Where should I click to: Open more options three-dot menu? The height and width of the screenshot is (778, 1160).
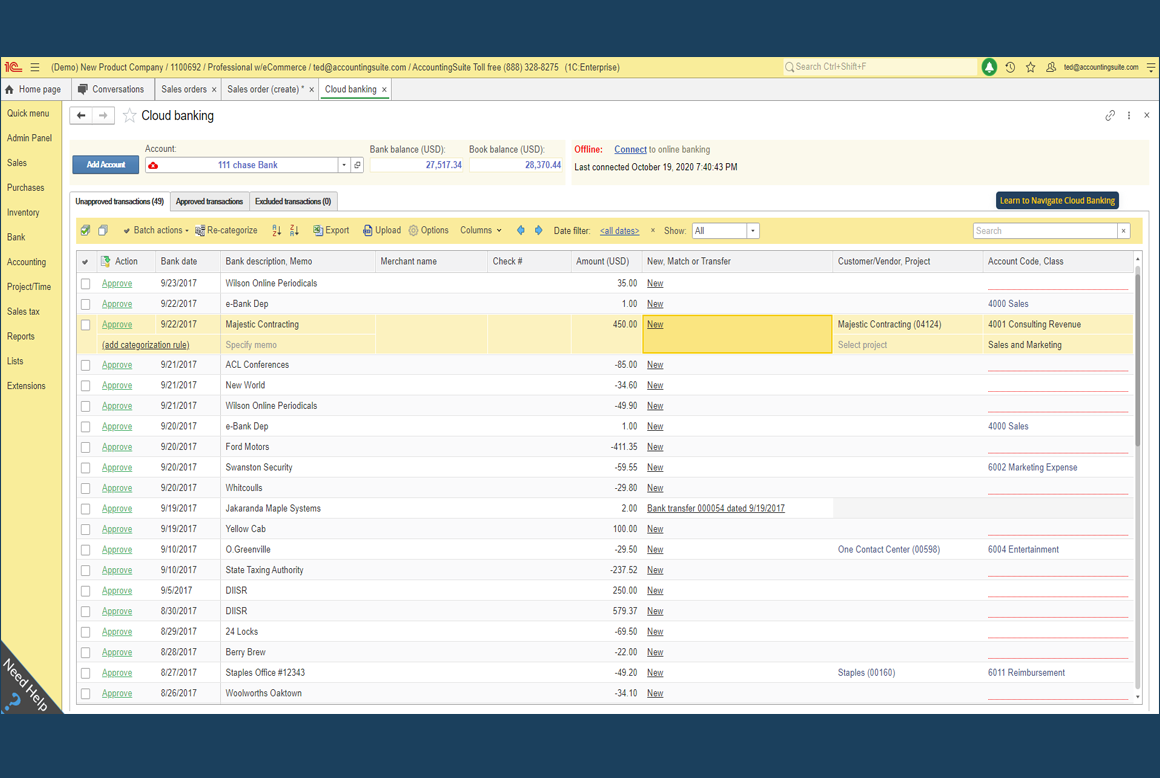tap(1129, 115)
